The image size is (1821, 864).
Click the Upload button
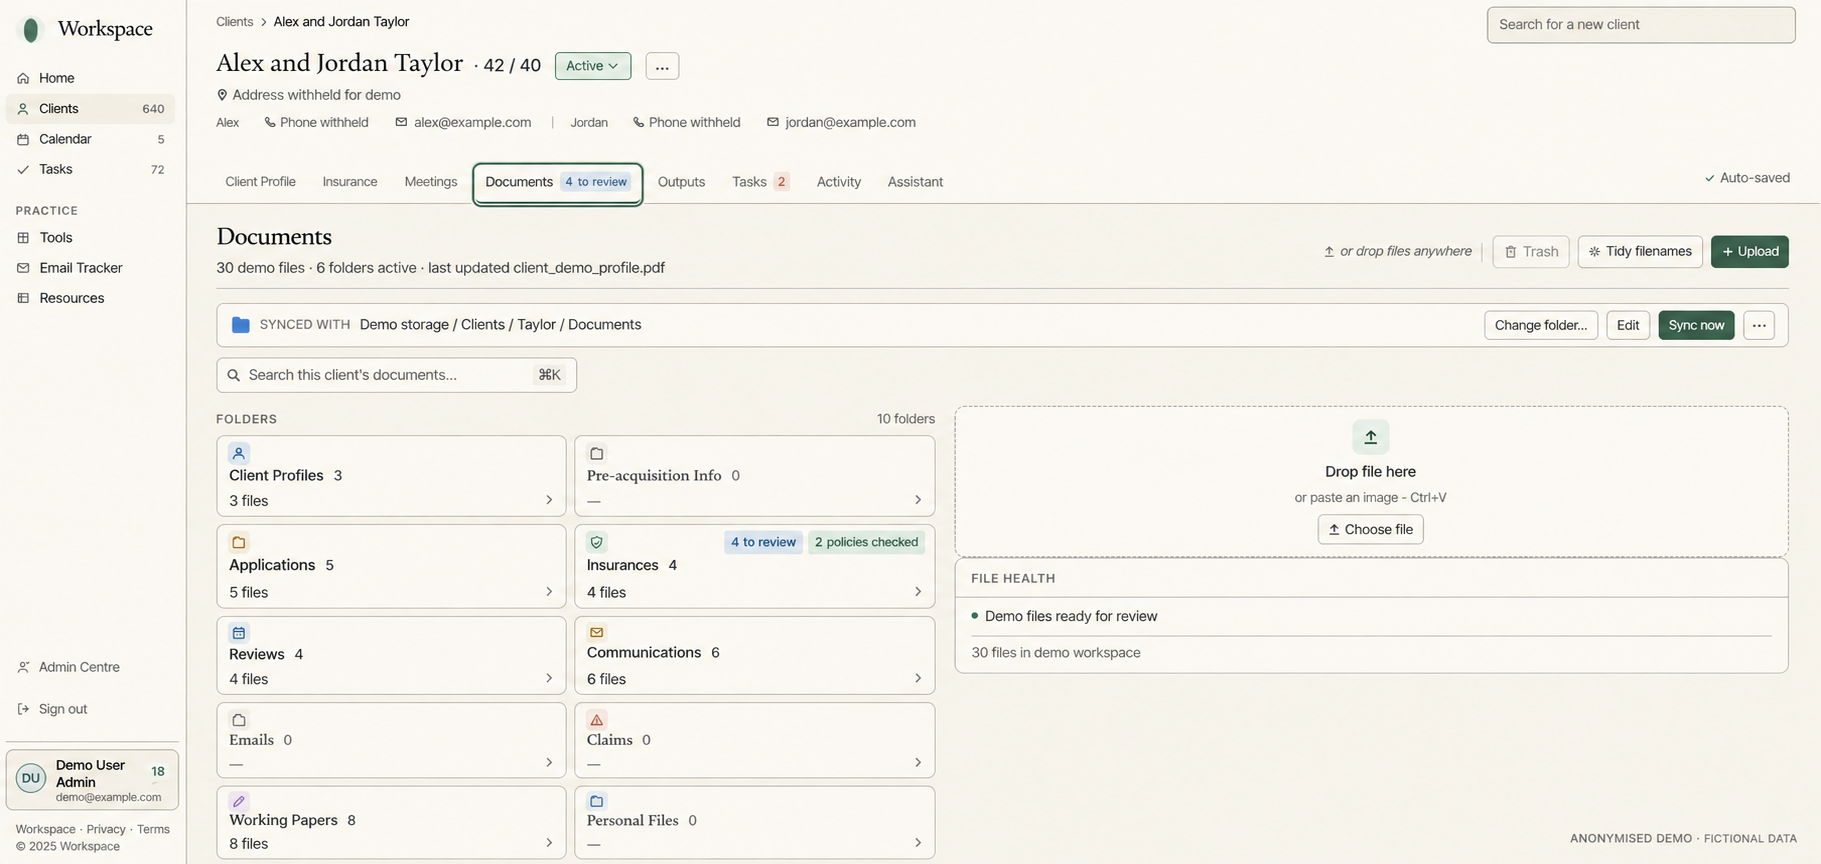coord(1750,252)
